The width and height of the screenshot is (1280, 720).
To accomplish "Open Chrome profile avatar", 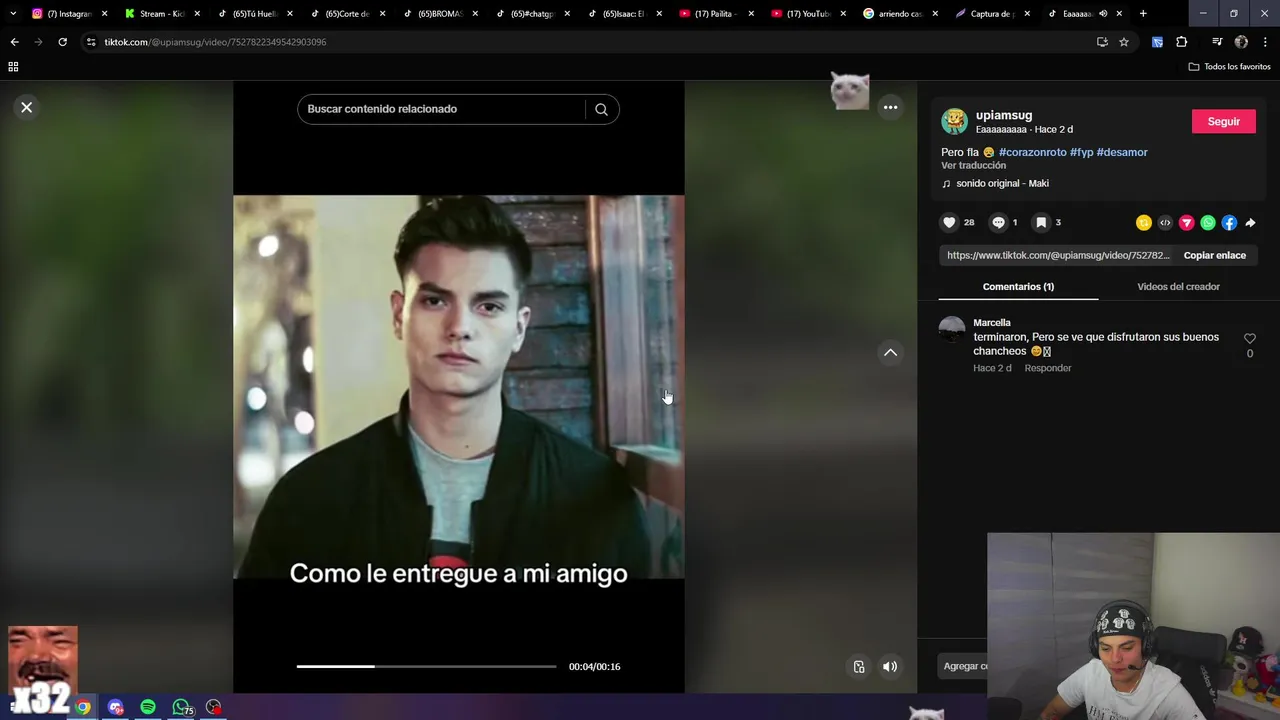I will pos(1241,42).
